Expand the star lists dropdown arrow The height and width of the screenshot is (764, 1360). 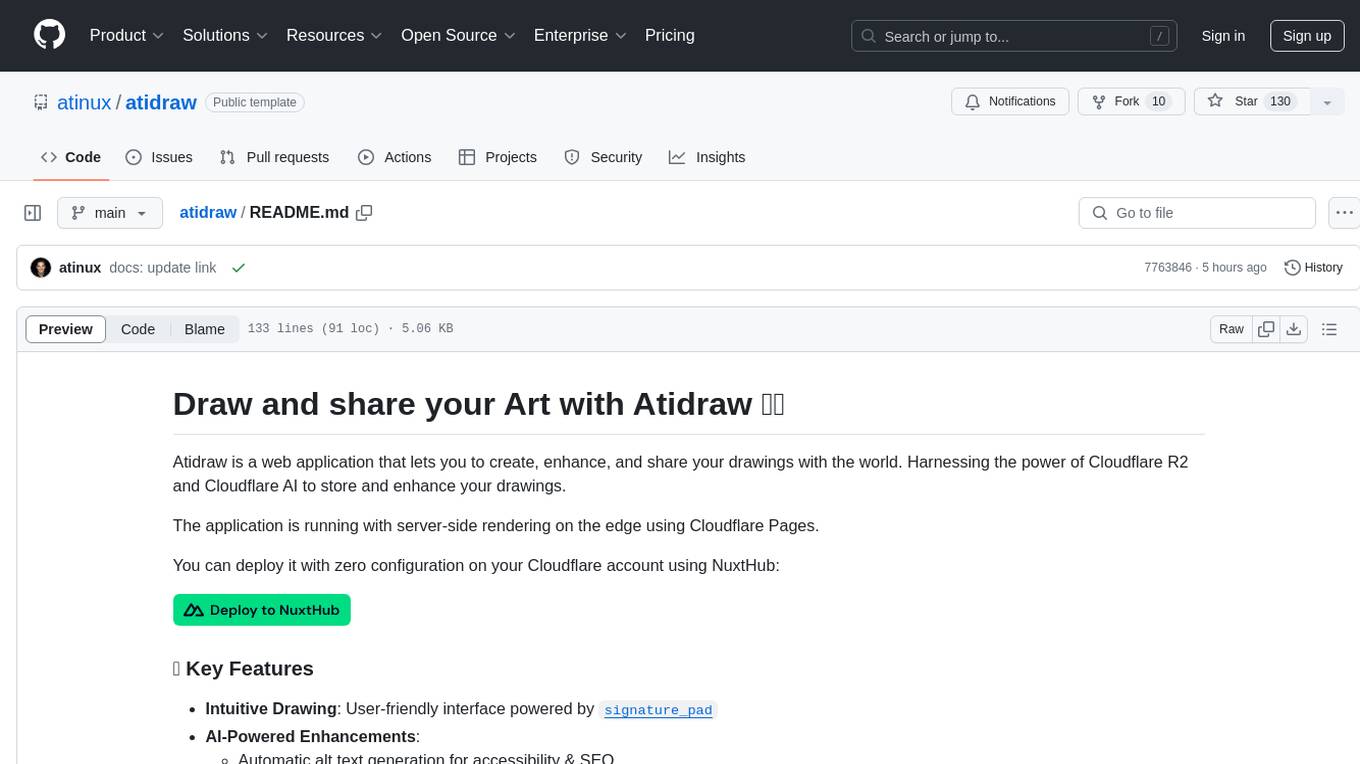click(x=1327, y=102)
